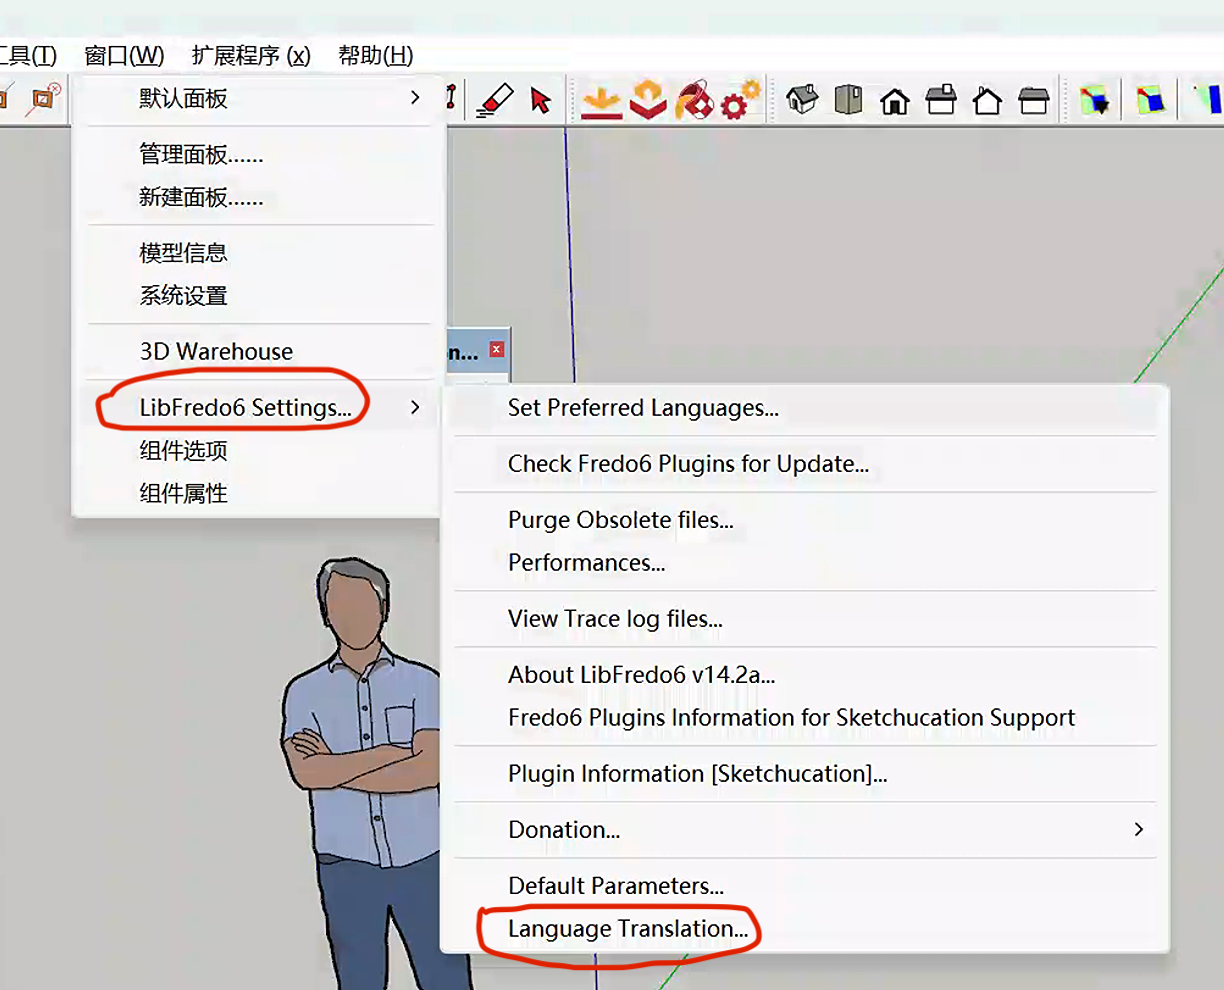Screen dimensions: 1224x990
Task: Expand the 默认面板 submenu arrow
Action: click(x=415, y=98)
